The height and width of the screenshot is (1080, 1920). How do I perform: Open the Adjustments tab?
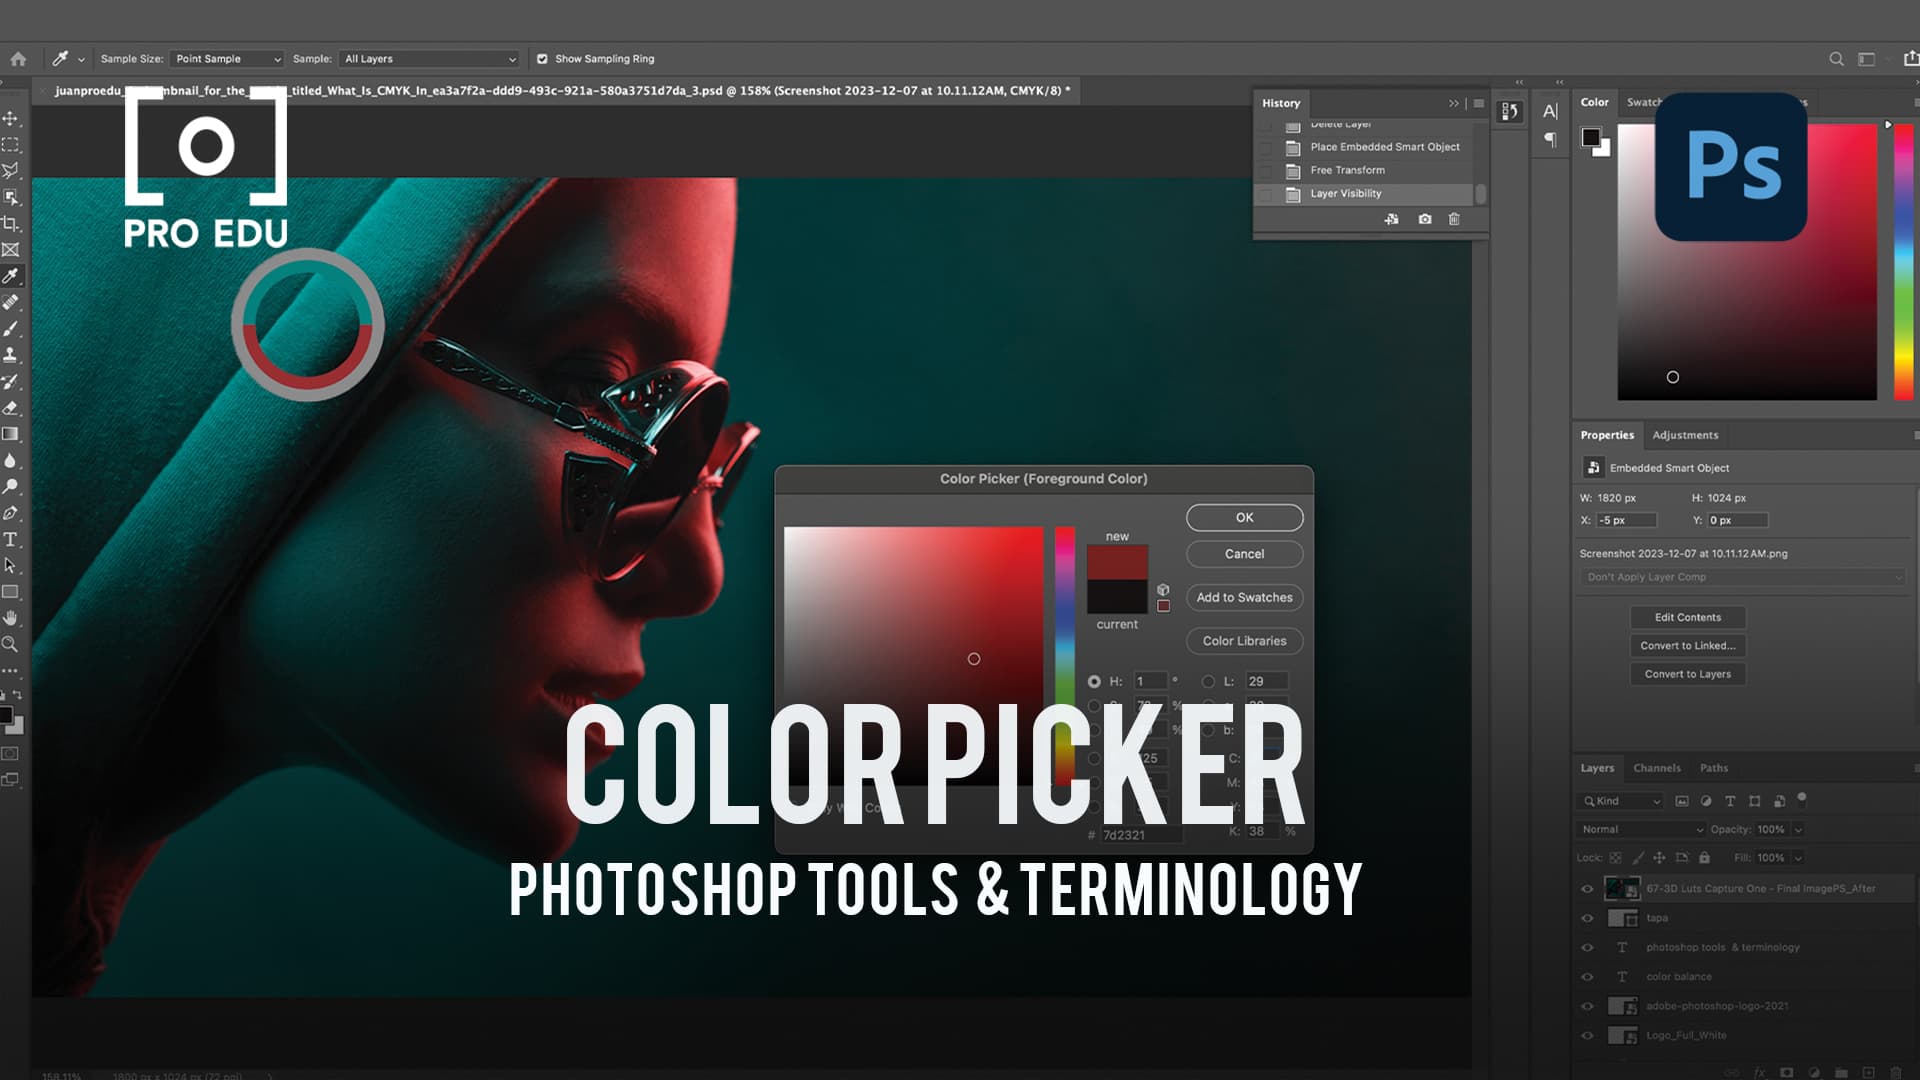pyautogui.click(x=1686, y=435)
